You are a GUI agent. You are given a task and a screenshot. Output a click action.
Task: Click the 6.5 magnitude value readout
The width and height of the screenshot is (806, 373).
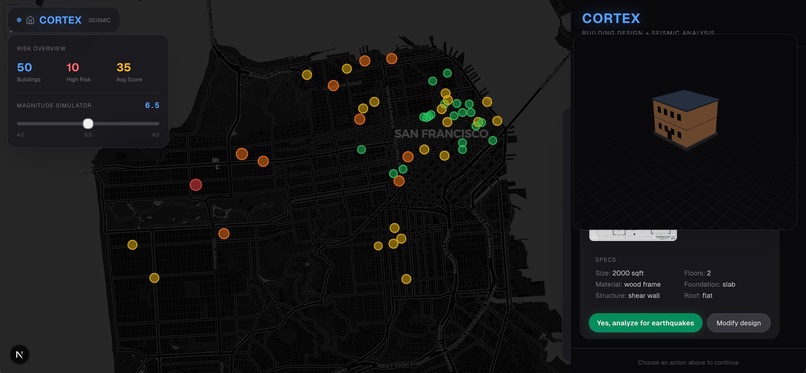pyautogui.click(x=152, y=105)
